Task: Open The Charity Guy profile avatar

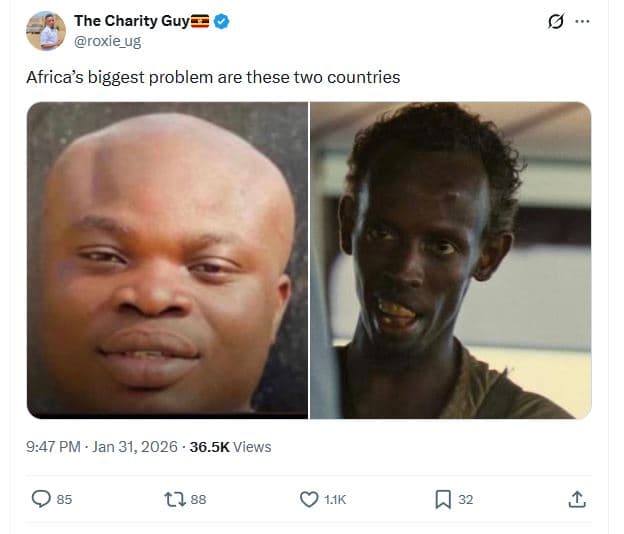Action: tap(46, 31)
